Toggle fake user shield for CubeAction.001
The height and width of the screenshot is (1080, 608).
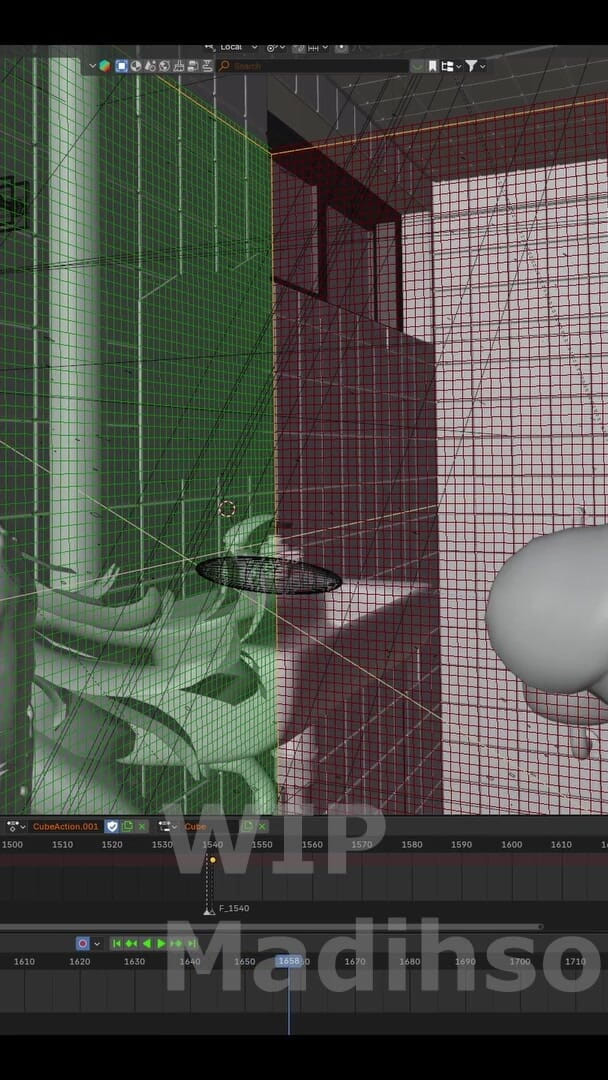tap(112, 827)
